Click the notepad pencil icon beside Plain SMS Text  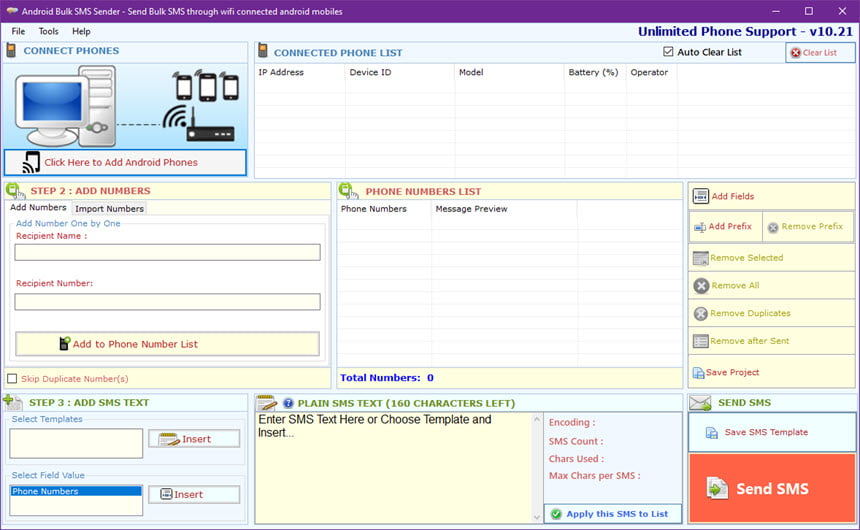tap(267, 403)
